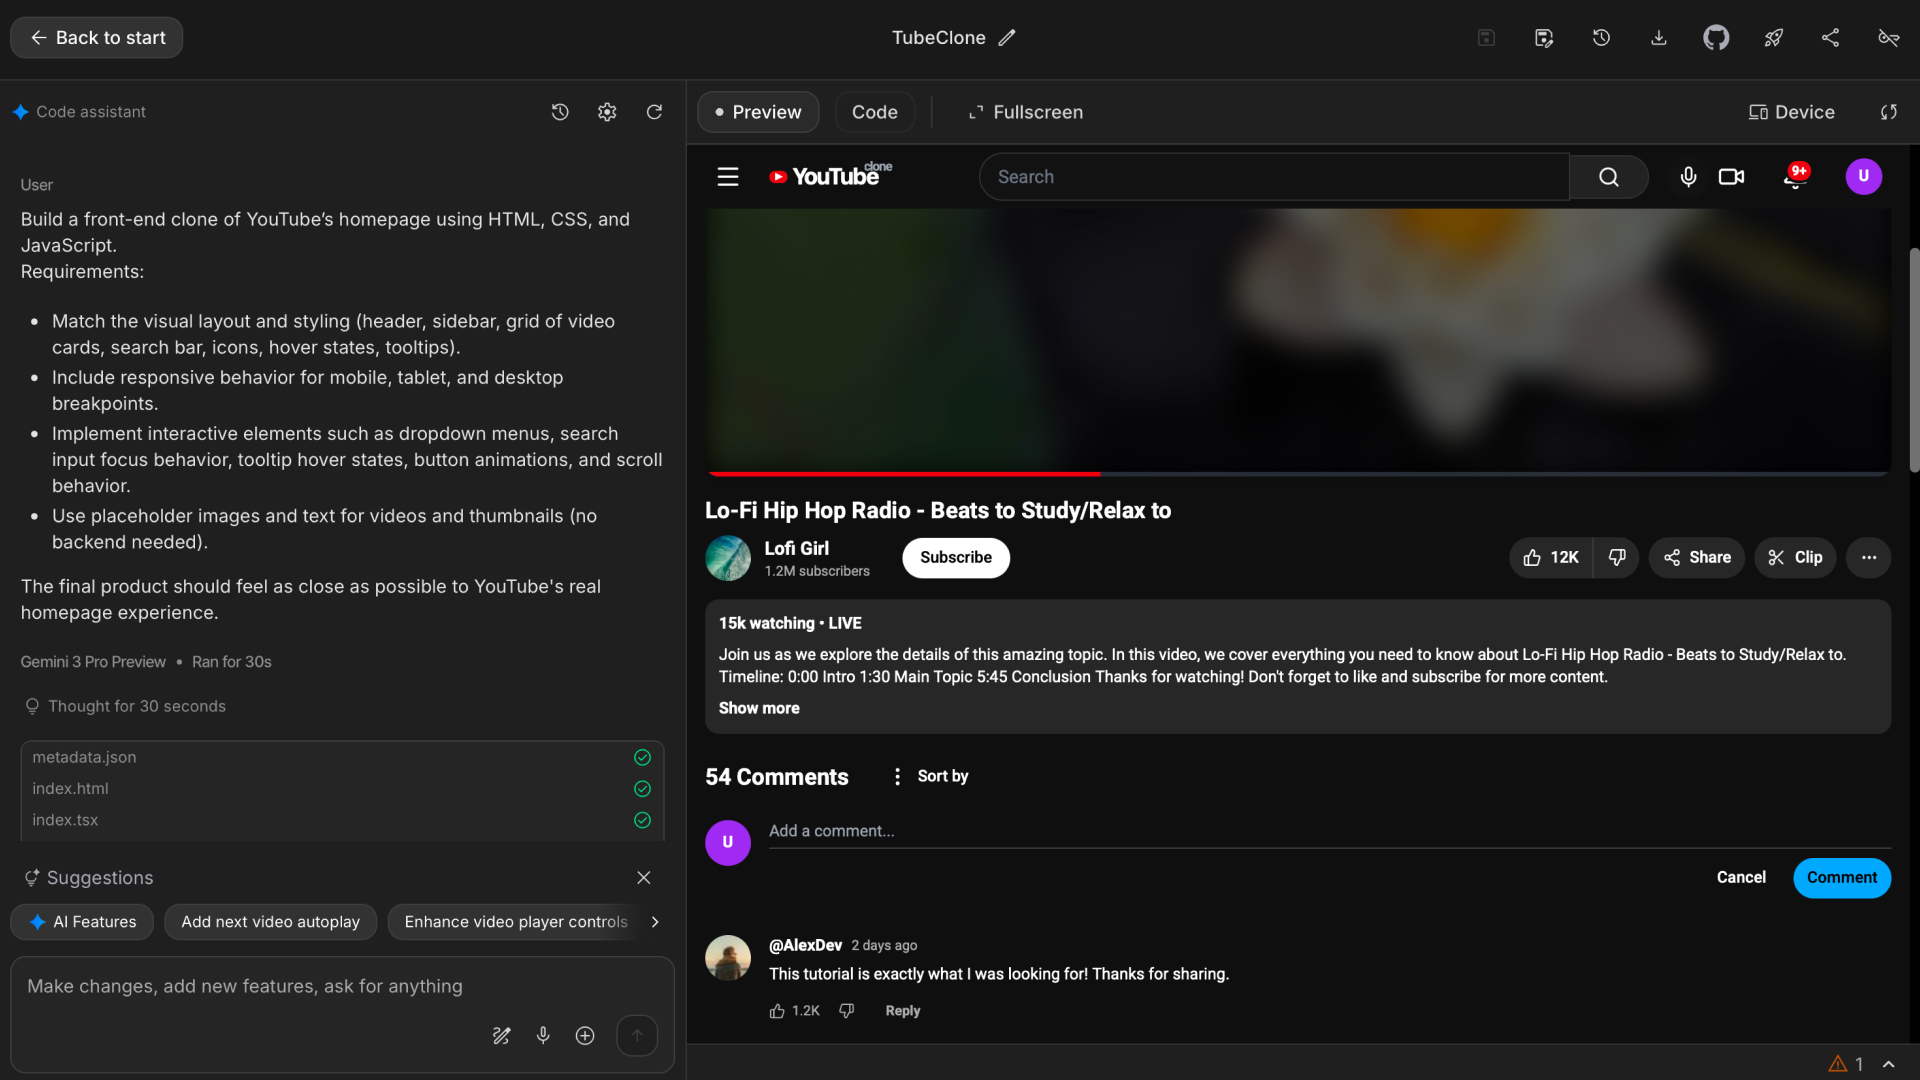Open voice search in the YouTube clone header
The height and width of the screenshot is (1080, 1920).
[x=1687, y=176]
